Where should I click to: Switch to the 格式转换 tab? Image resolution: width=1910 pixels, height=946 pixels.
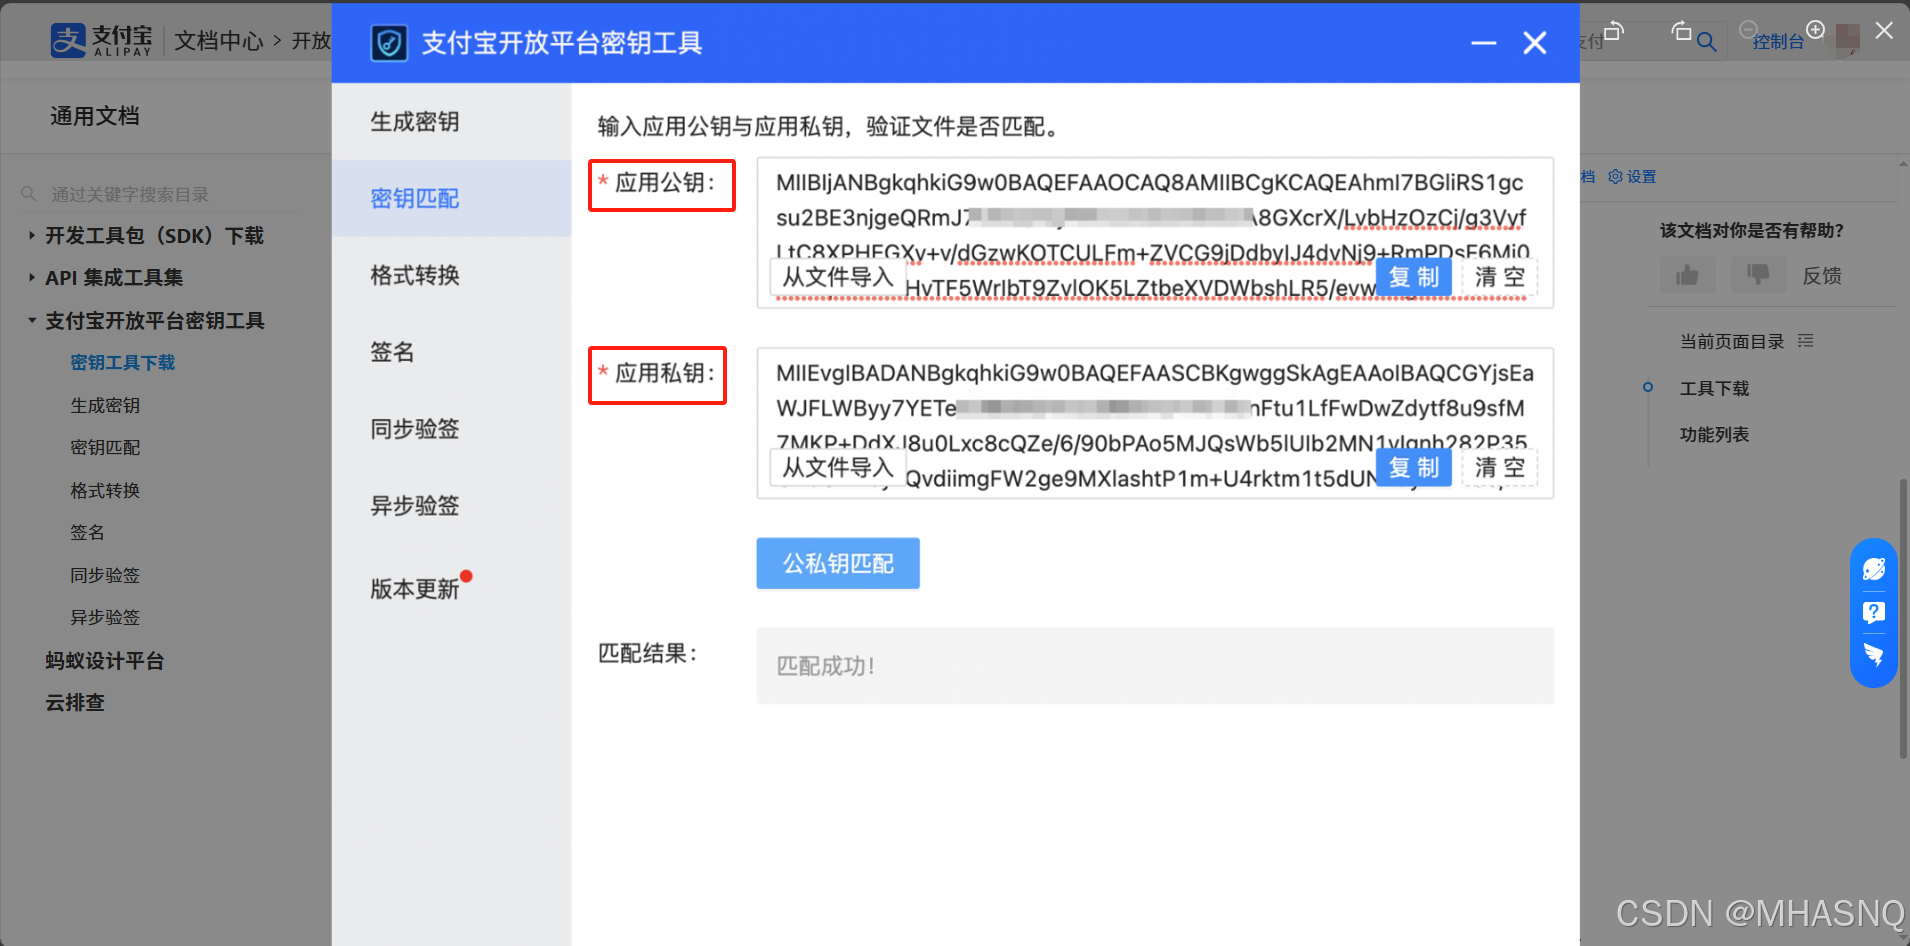click(x=451, y=275)
